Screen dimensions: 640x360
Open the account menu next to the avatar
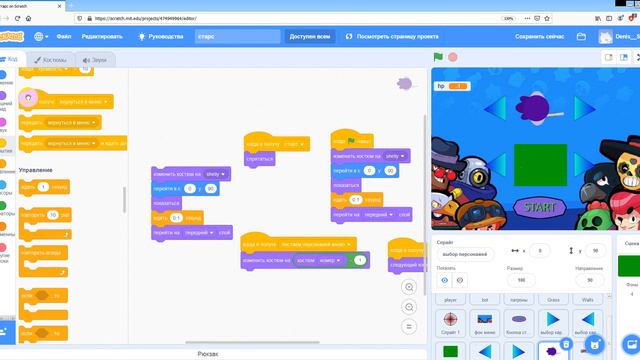pyautogui.click(x=620, y=37)
